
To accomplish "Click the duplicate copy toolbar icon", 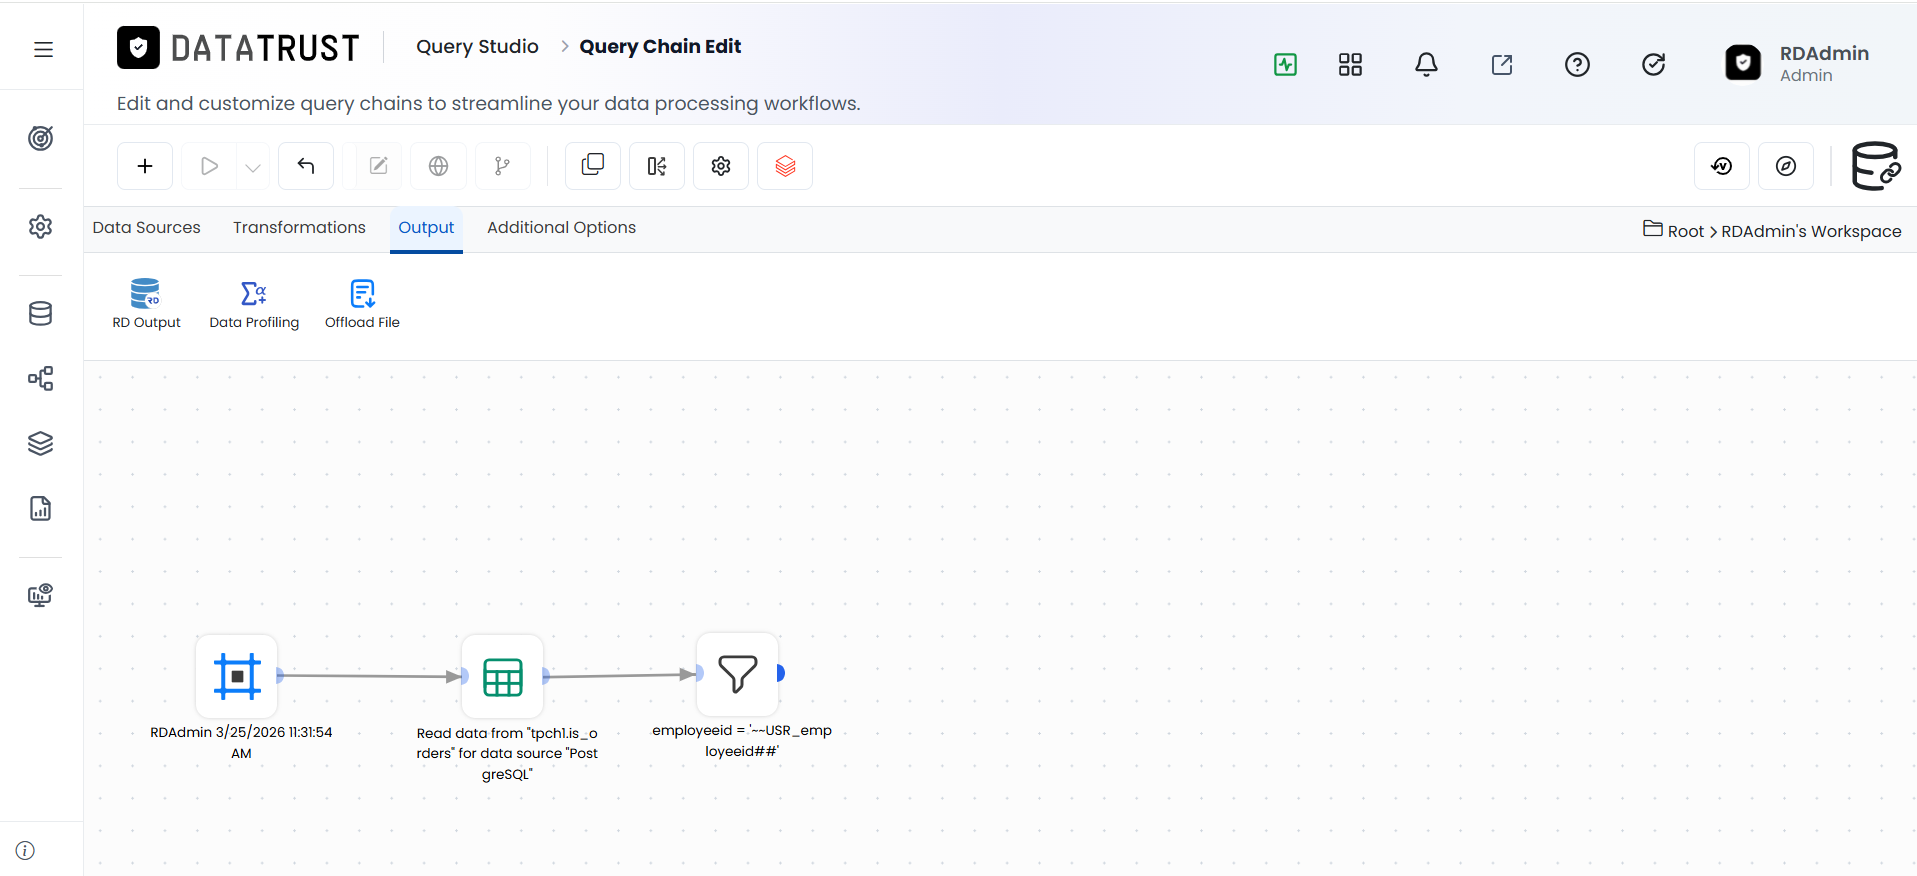I will point(593,166).
